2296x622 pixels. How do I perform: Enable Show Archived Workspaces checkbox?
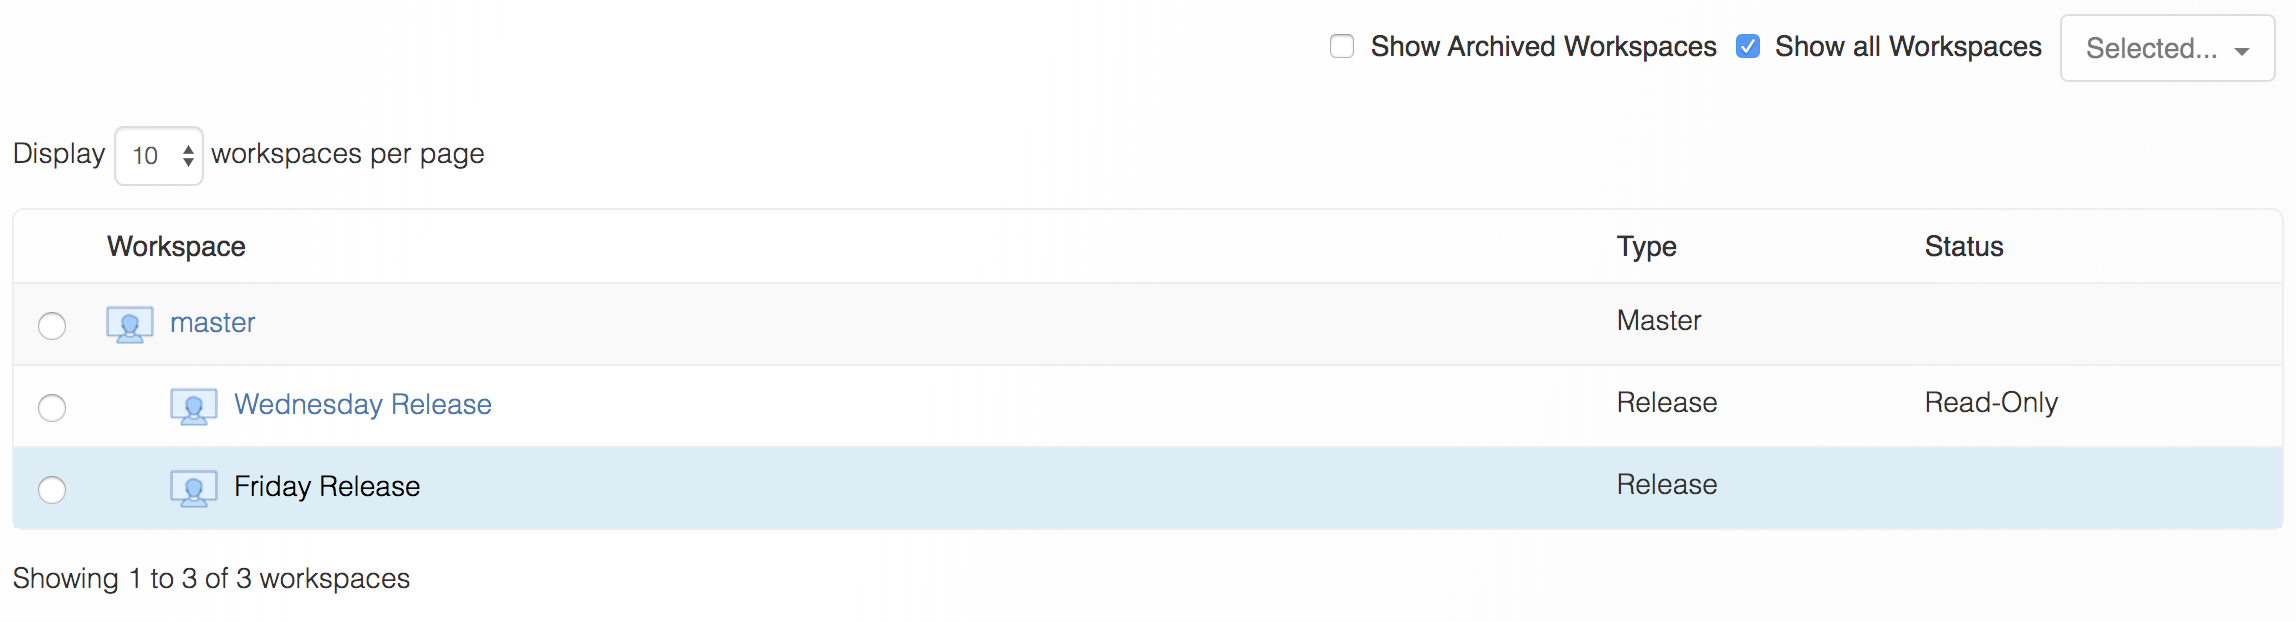(1342, 46)
